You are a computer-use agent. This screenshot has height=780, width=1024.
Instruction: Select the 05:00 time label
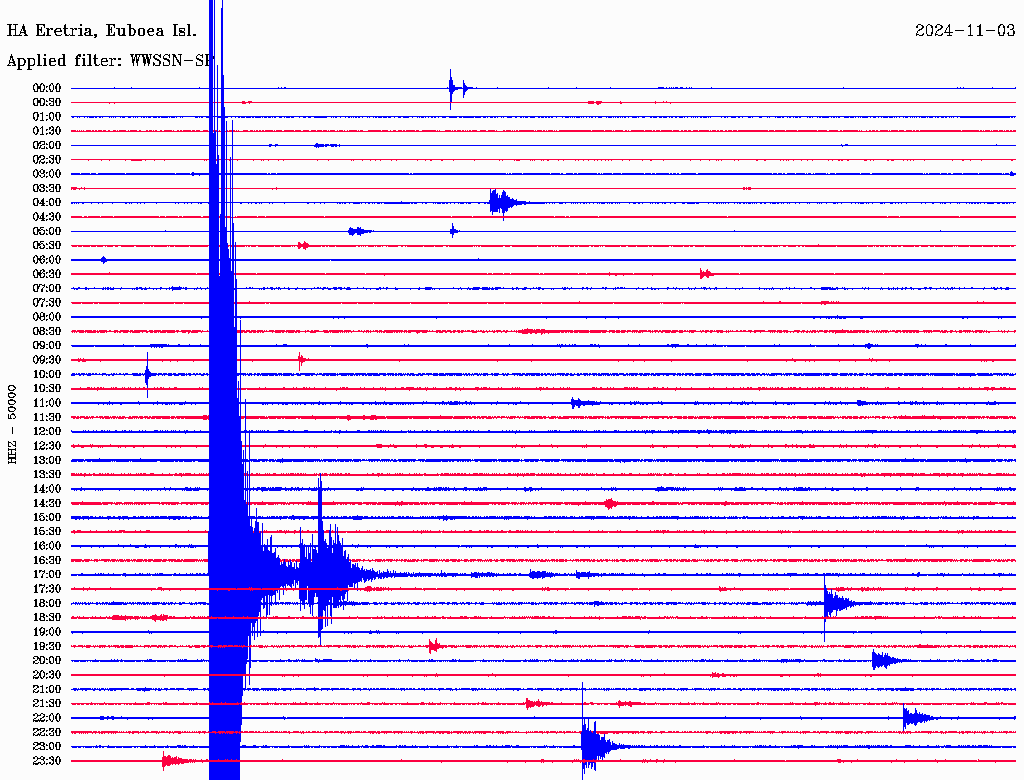[x=47, y=231]
